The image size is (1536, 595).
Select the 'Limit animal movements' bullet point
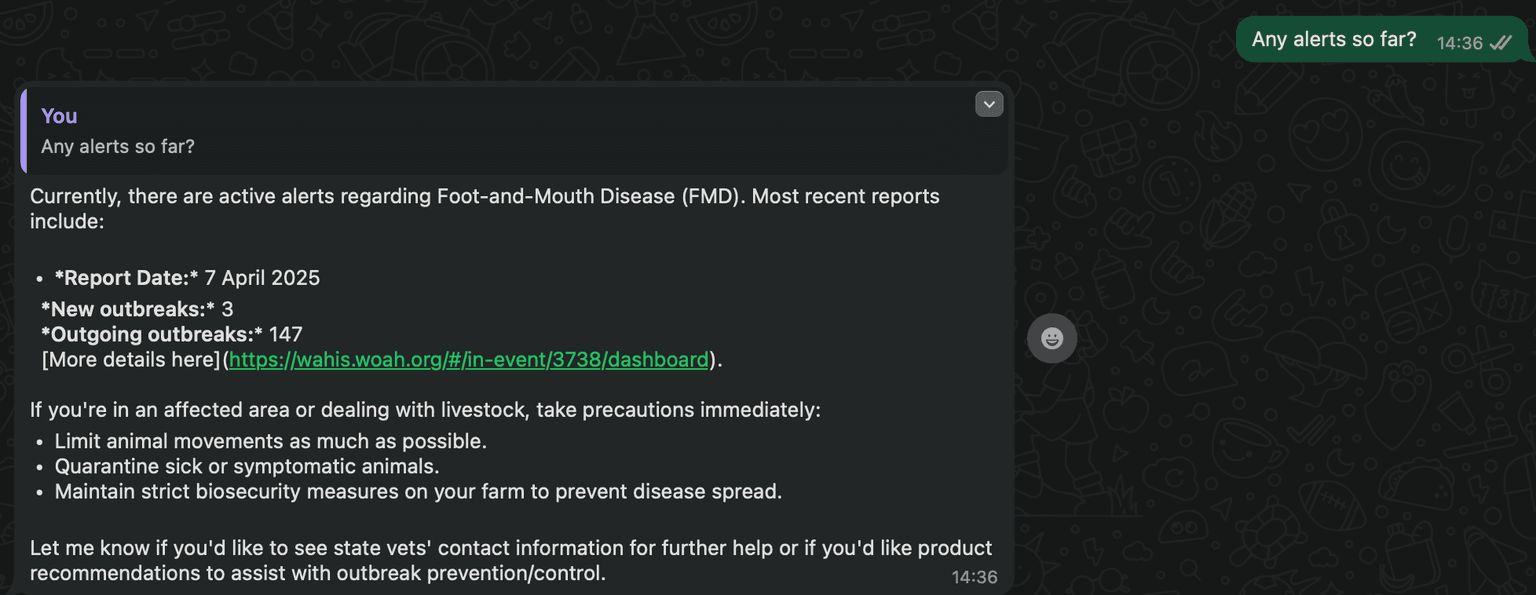pyautogui.click(x=270, y=441)
